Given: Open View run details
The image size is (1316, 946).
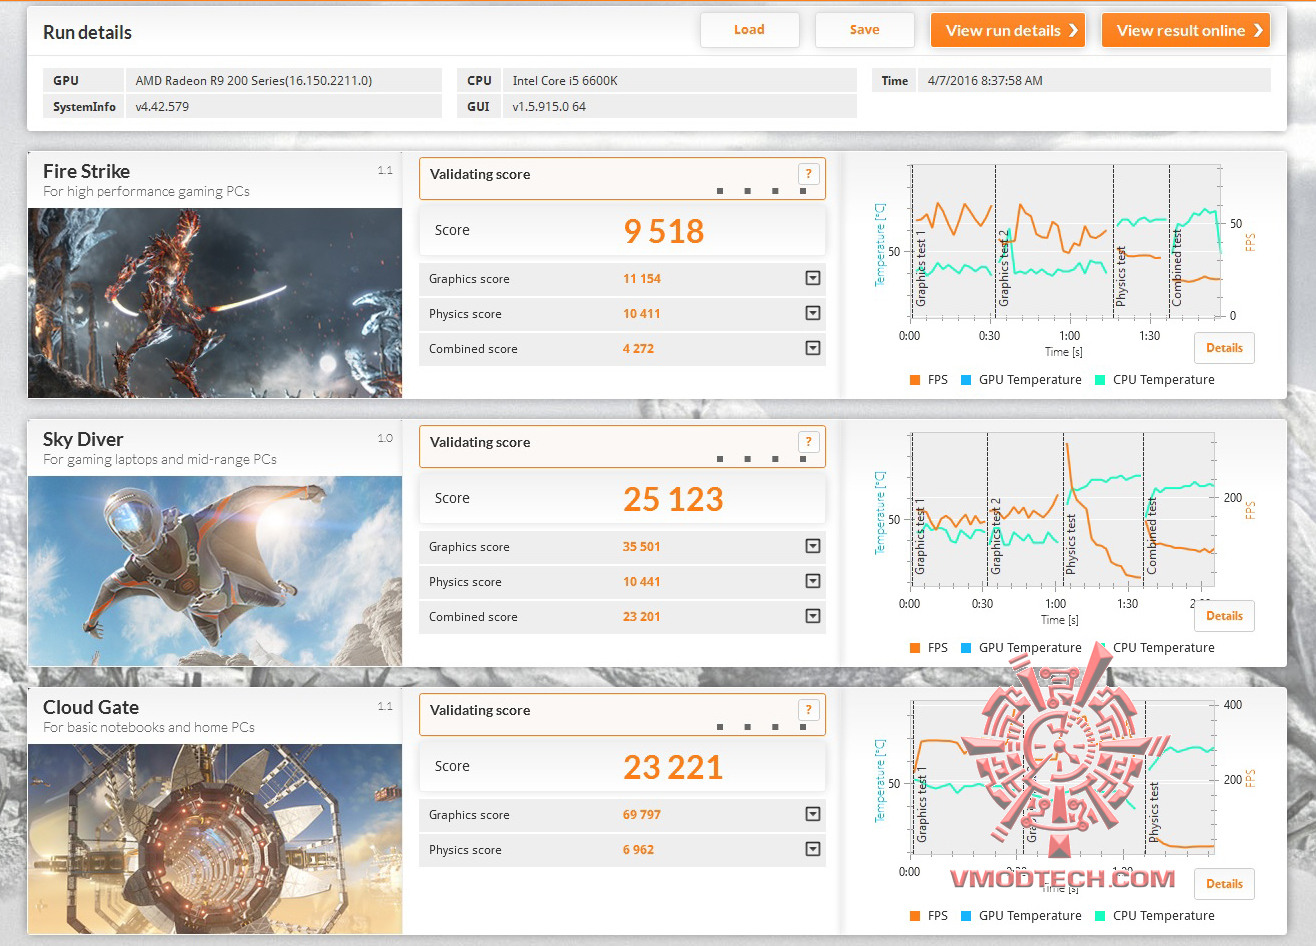Looking at the screenshot, I should pyautogui.click(x=1008, y=30).
